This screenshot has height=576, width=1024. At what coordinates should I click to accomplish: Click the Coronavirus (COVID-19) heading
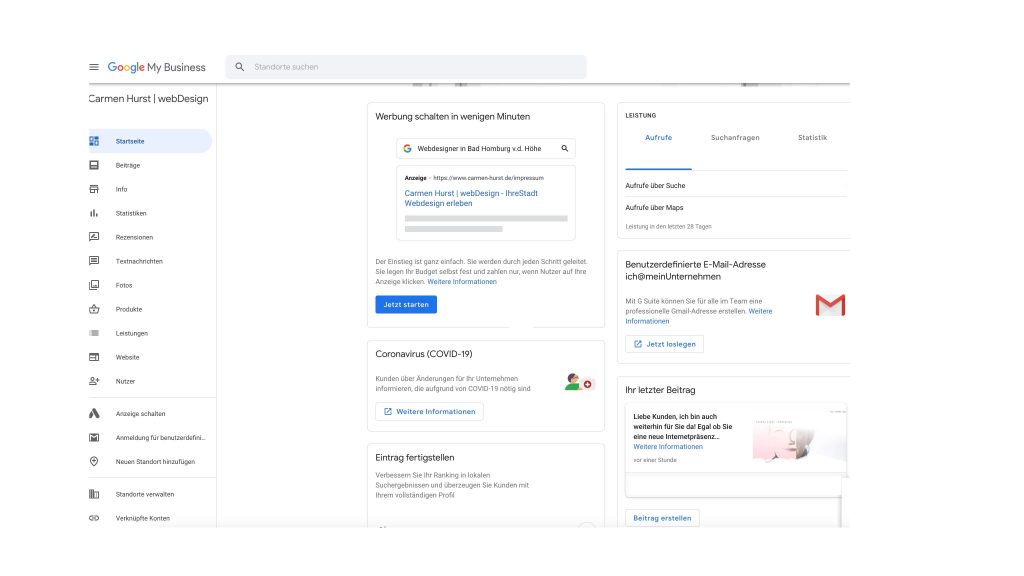click(x=424, y=354)
